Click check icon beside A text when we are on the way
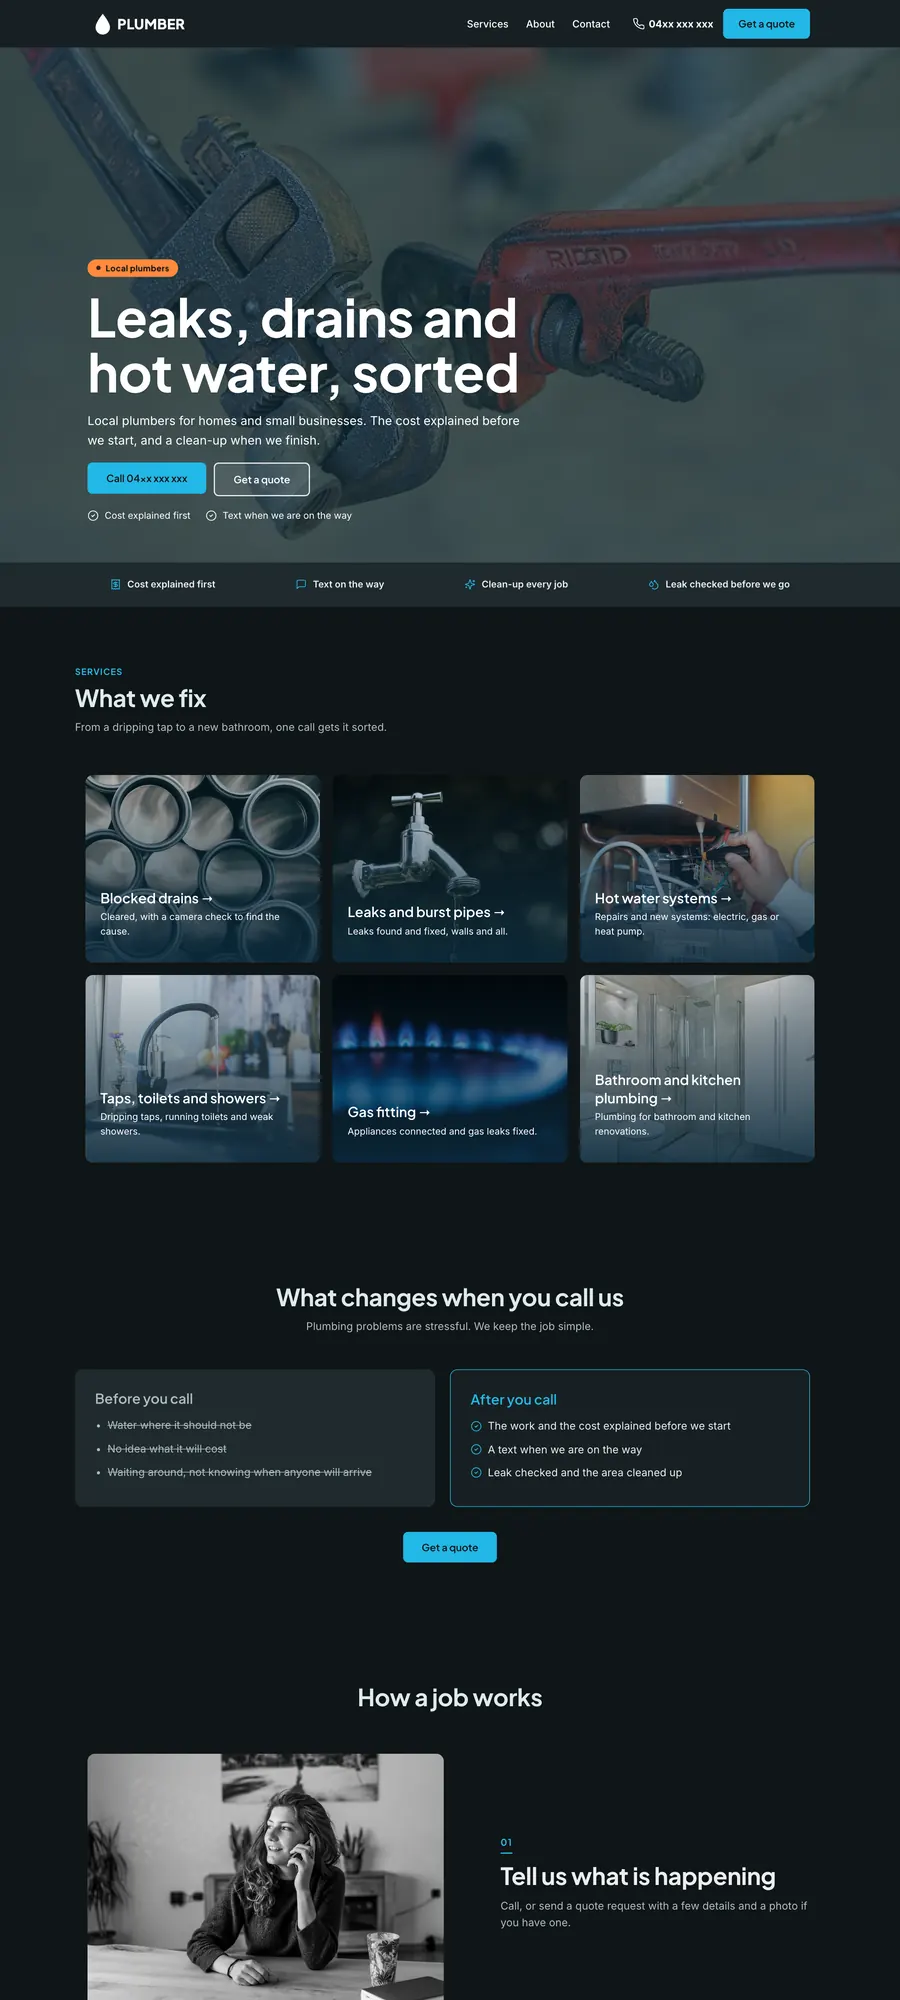This screenshot has width=900, height=2000. (476, 1449)
